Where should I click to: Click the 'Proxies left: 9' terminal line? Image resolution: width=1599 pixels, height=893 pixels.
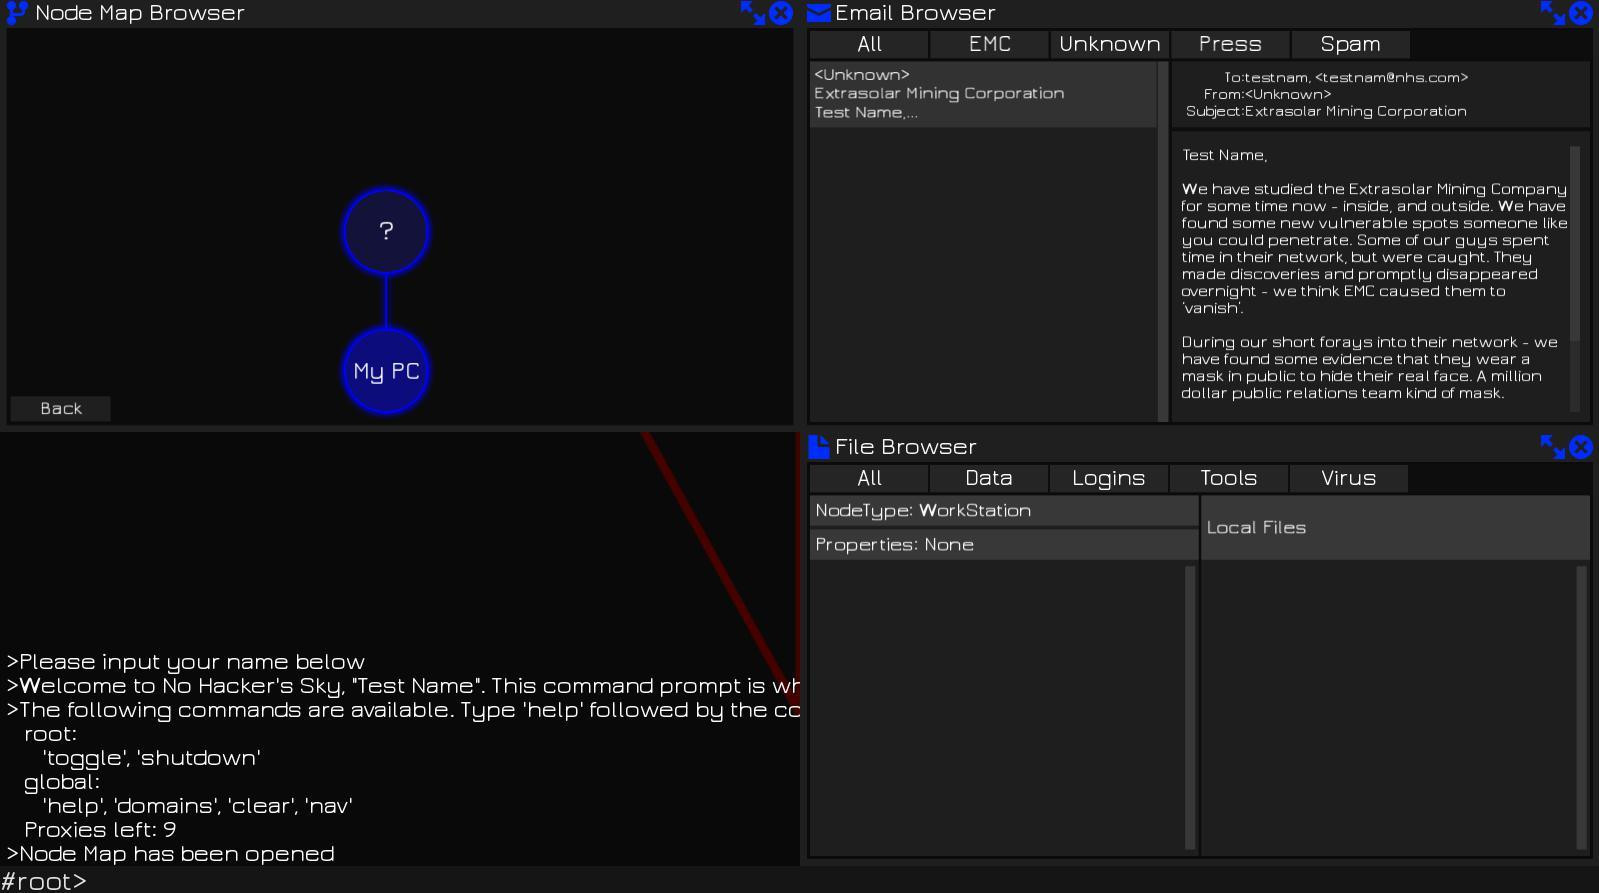point(100,829)
